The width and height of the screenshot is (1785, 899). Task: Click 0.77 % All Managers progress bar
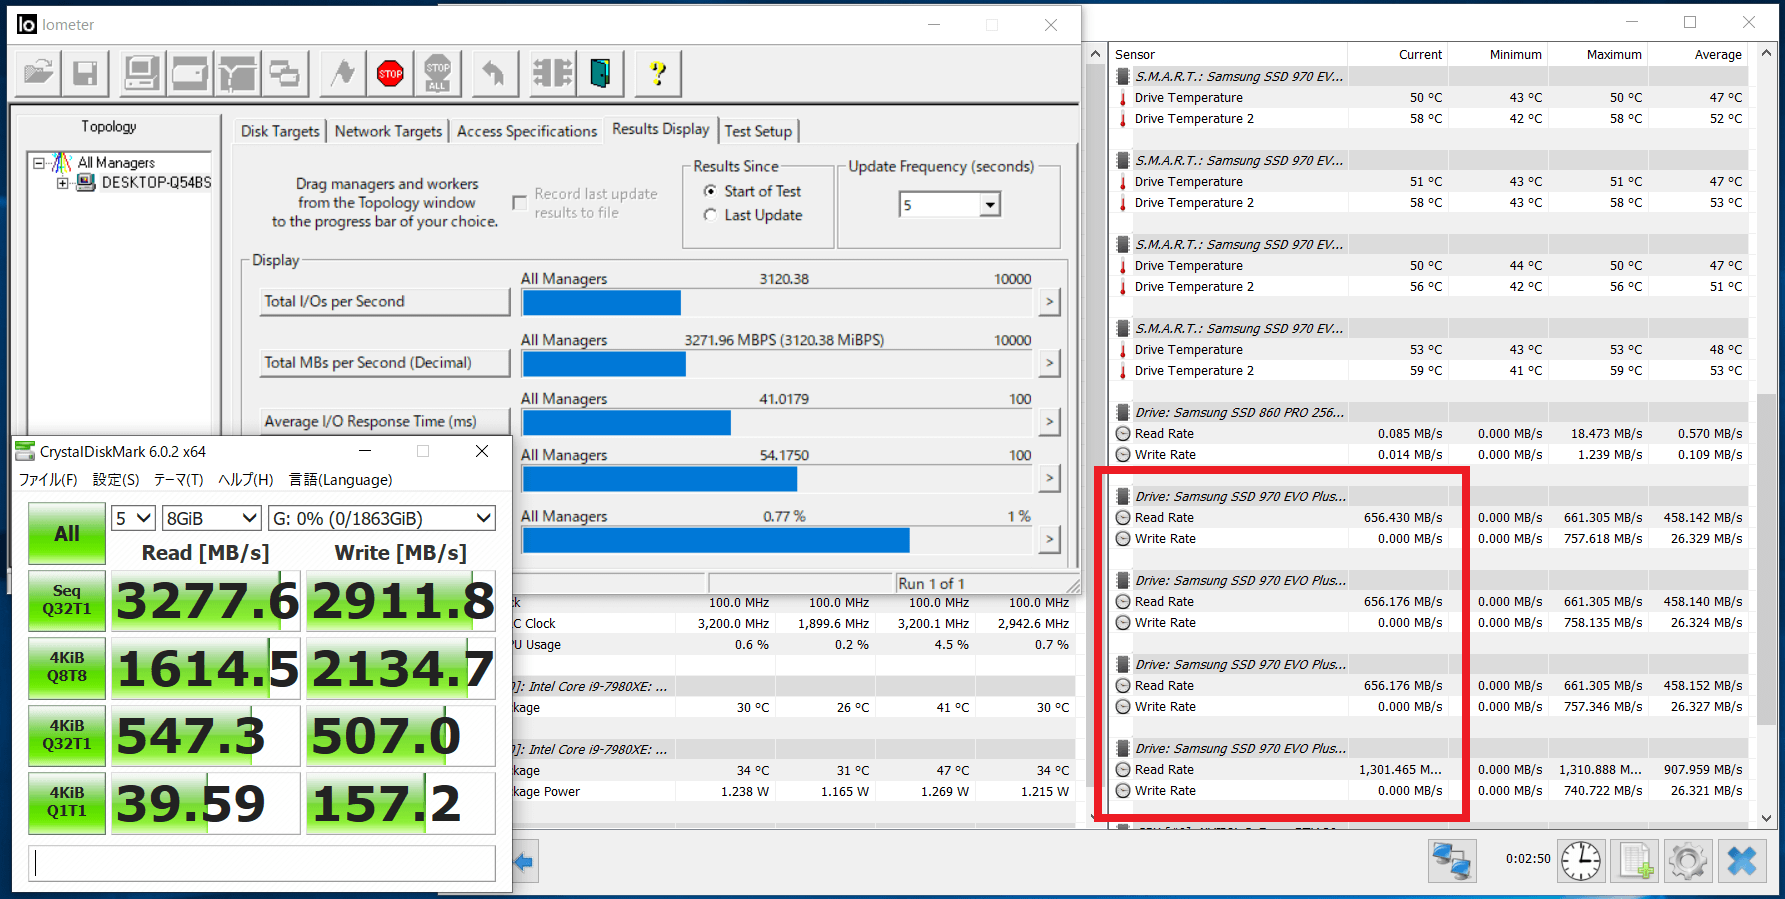click(777, 540)
